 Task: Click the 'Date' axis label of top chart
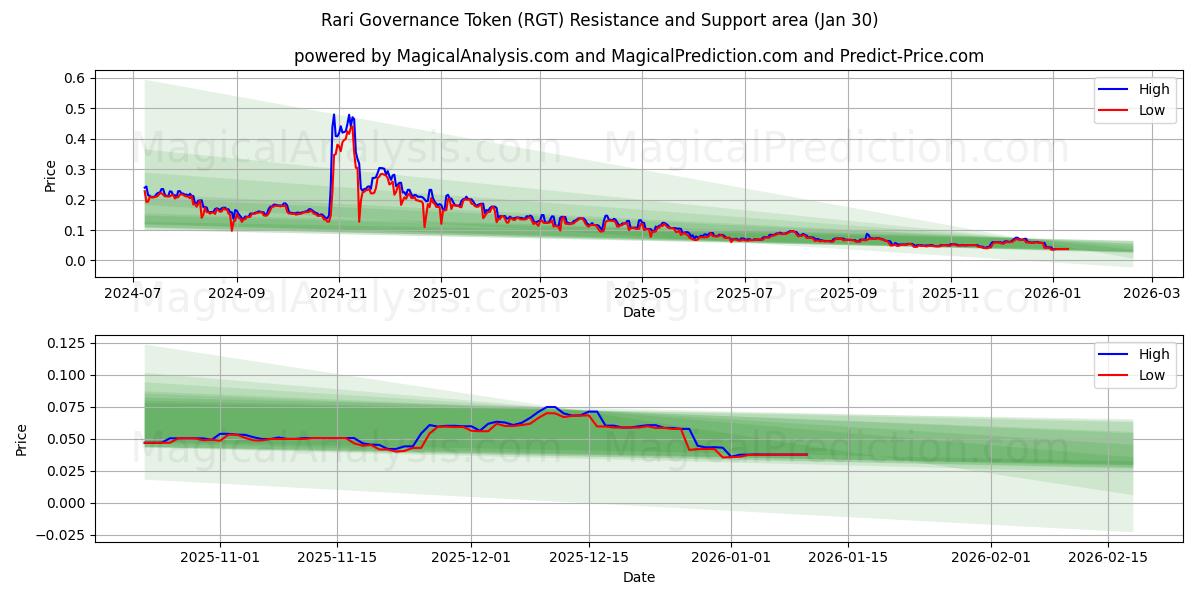639,312
